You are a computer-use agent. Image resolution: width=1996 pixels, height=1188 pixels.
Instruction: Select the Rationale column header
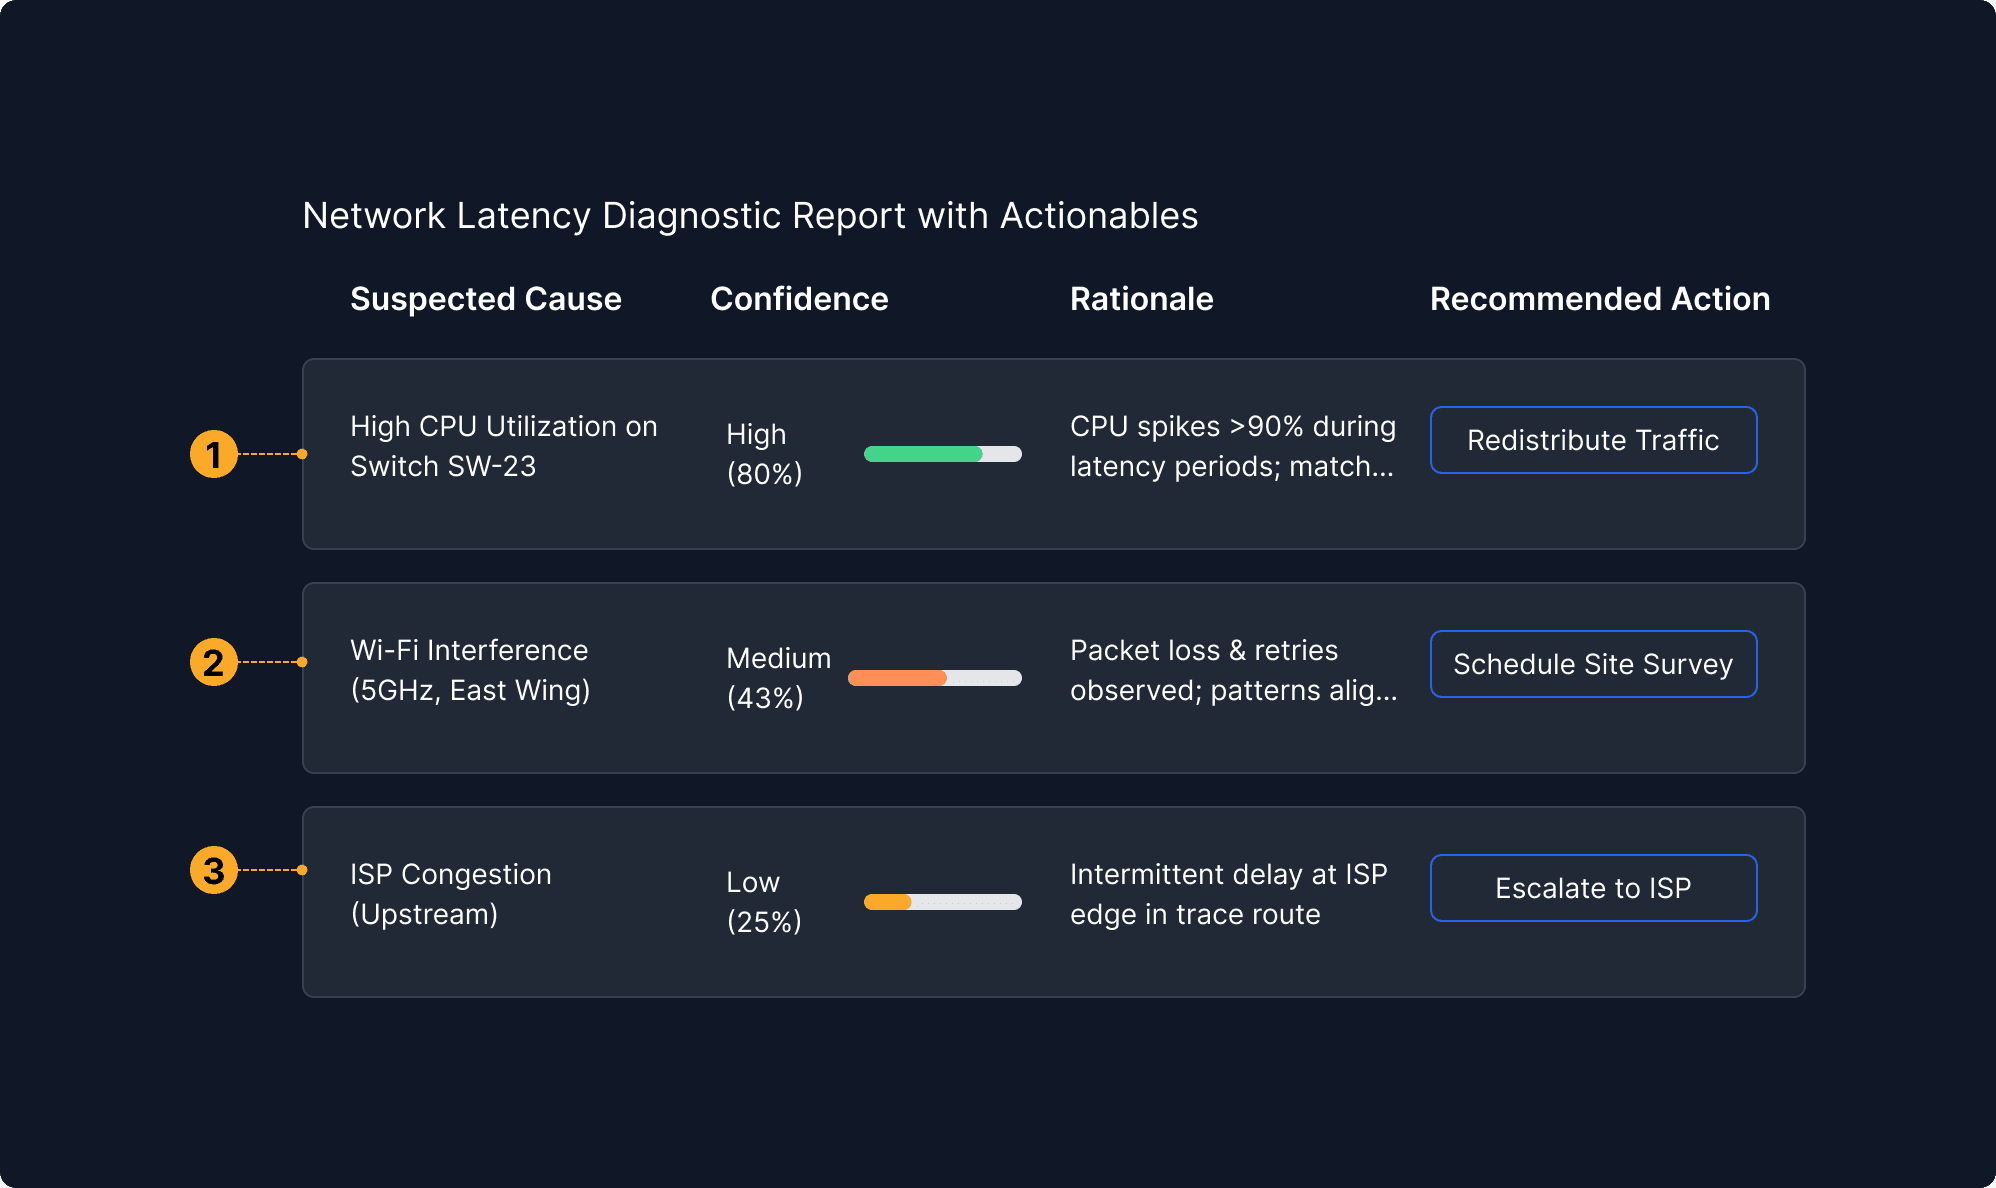click(x=1141, y=299)
